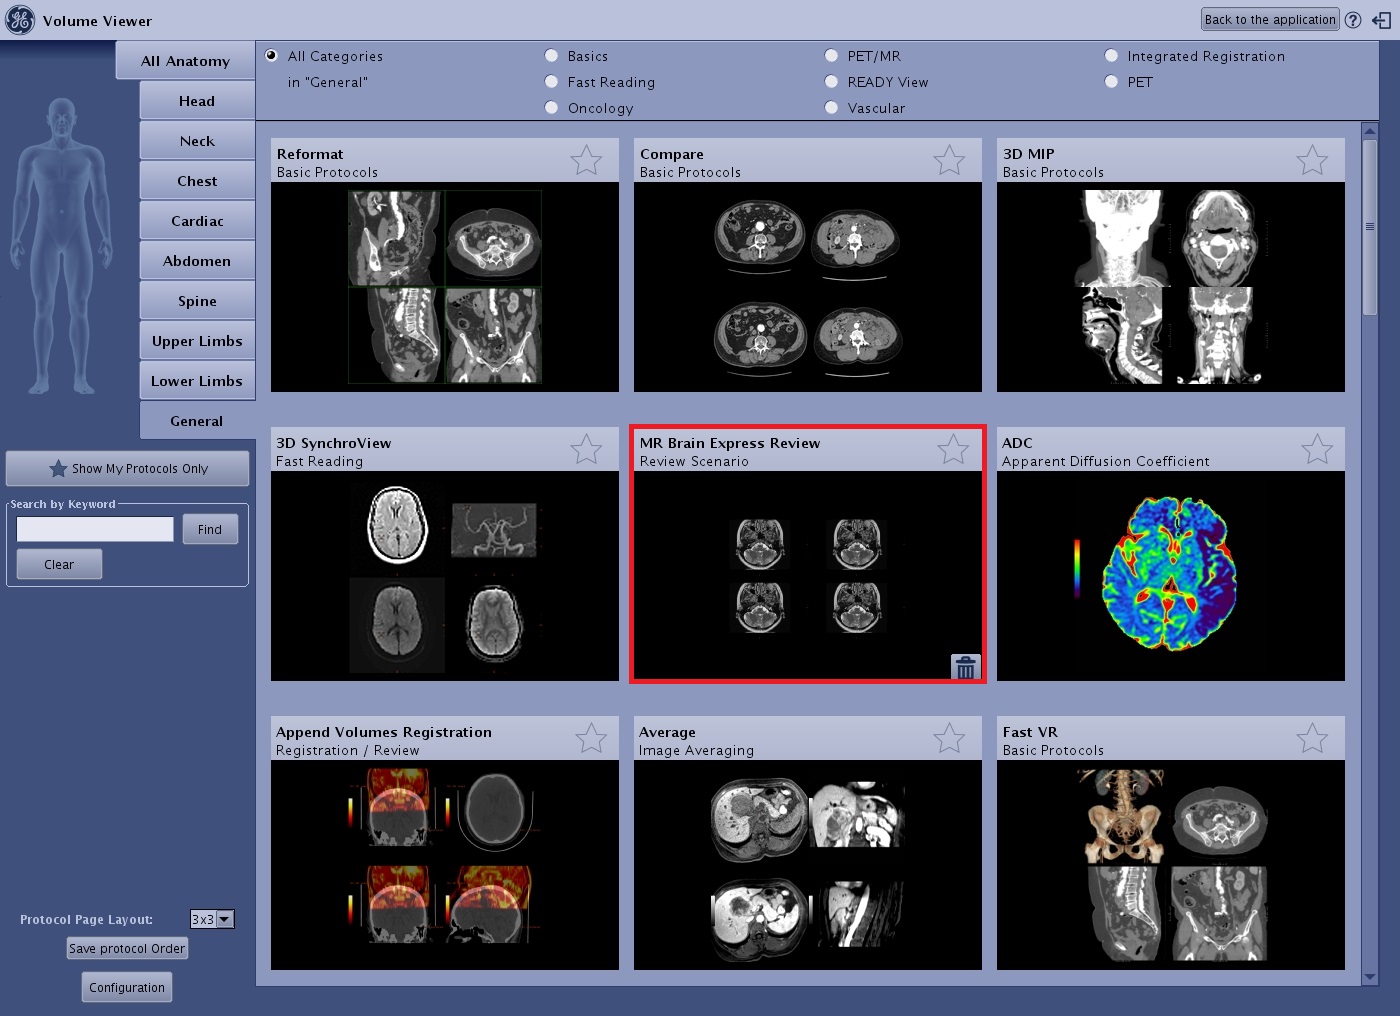Select the Oncology category radio button
1400x1016 pixels.
(552, 108)
